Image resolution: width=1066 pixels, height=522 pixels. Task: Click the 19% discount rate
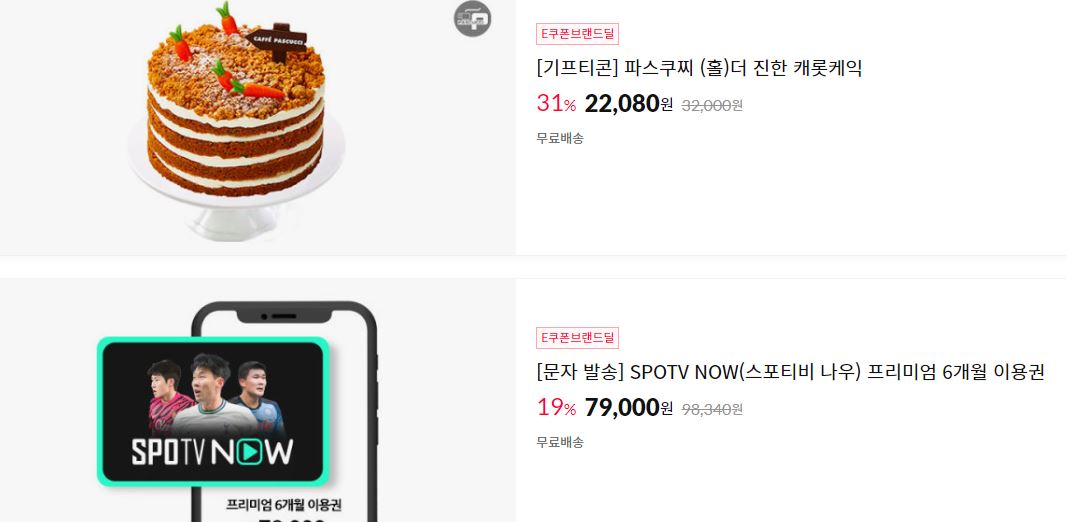click(x=556, y=408)
